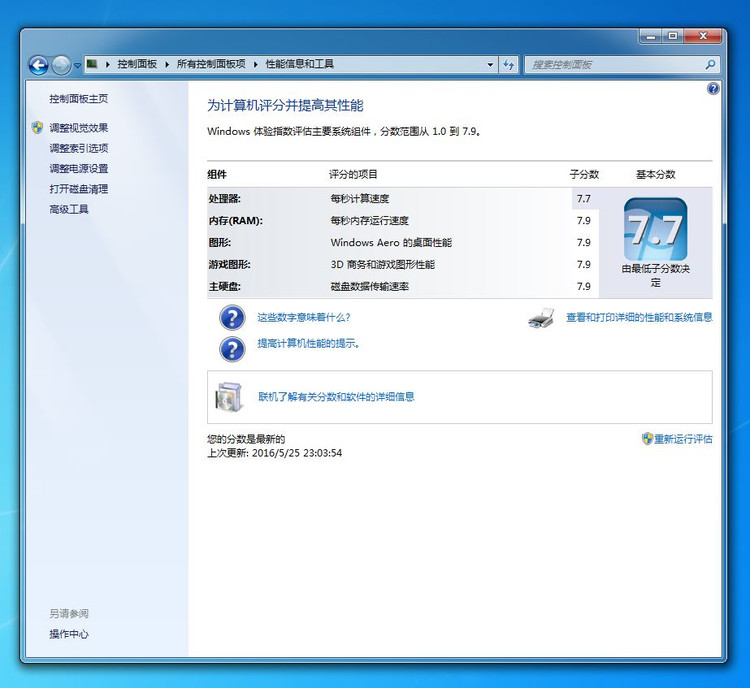This screenshot has width=750, height=688.
Task: Click the 主硬盘 row label
Action: (x=224, y=287)
